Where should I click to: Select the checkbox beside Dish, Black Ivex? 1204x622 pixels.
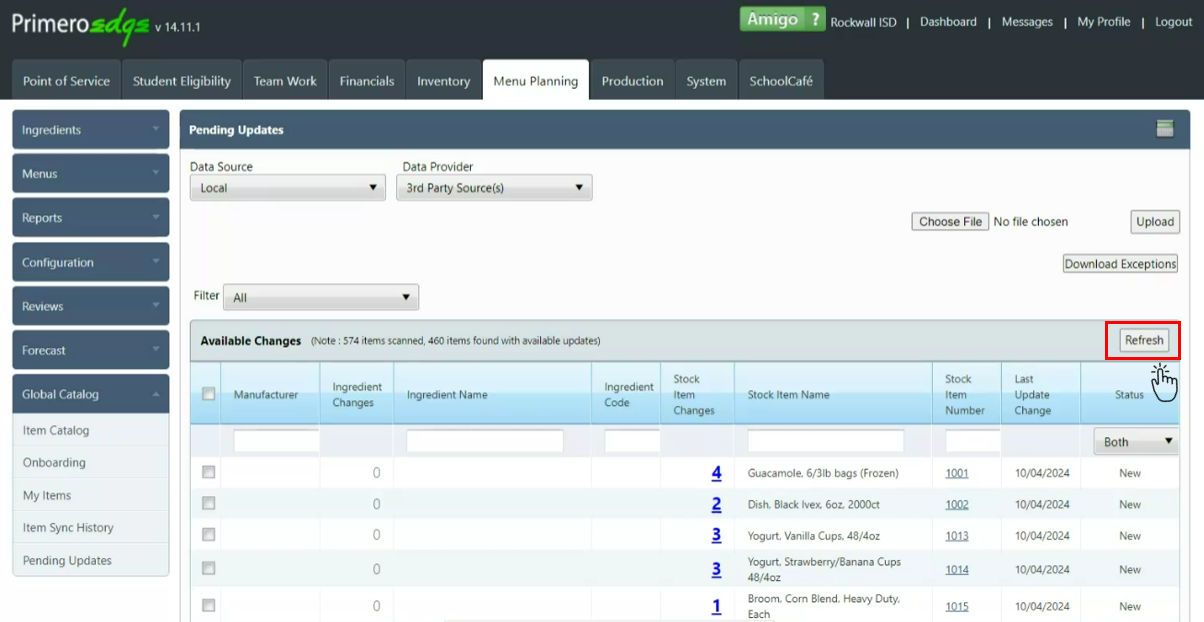tap(208, 504)
